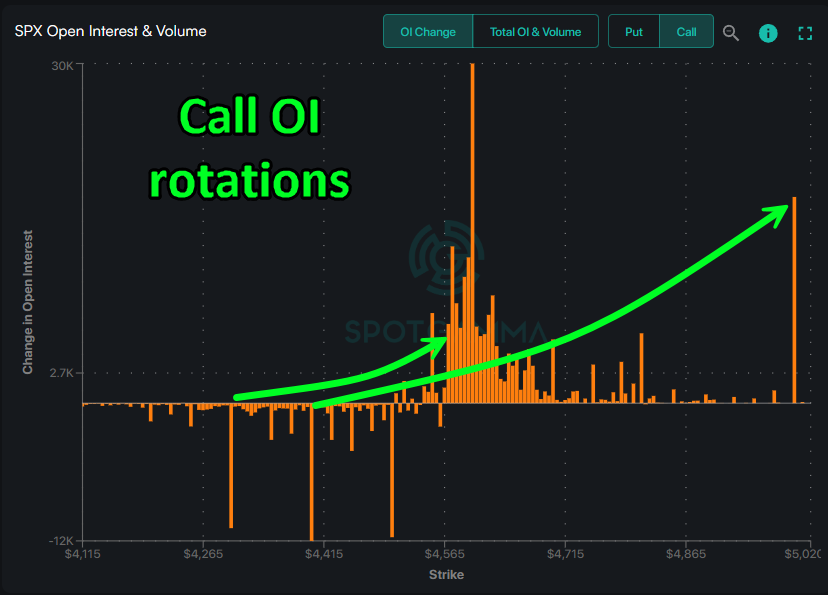Click the $4,865 strike axis label
The height and width of the screenshot is (595, 828).
(686, 554)
